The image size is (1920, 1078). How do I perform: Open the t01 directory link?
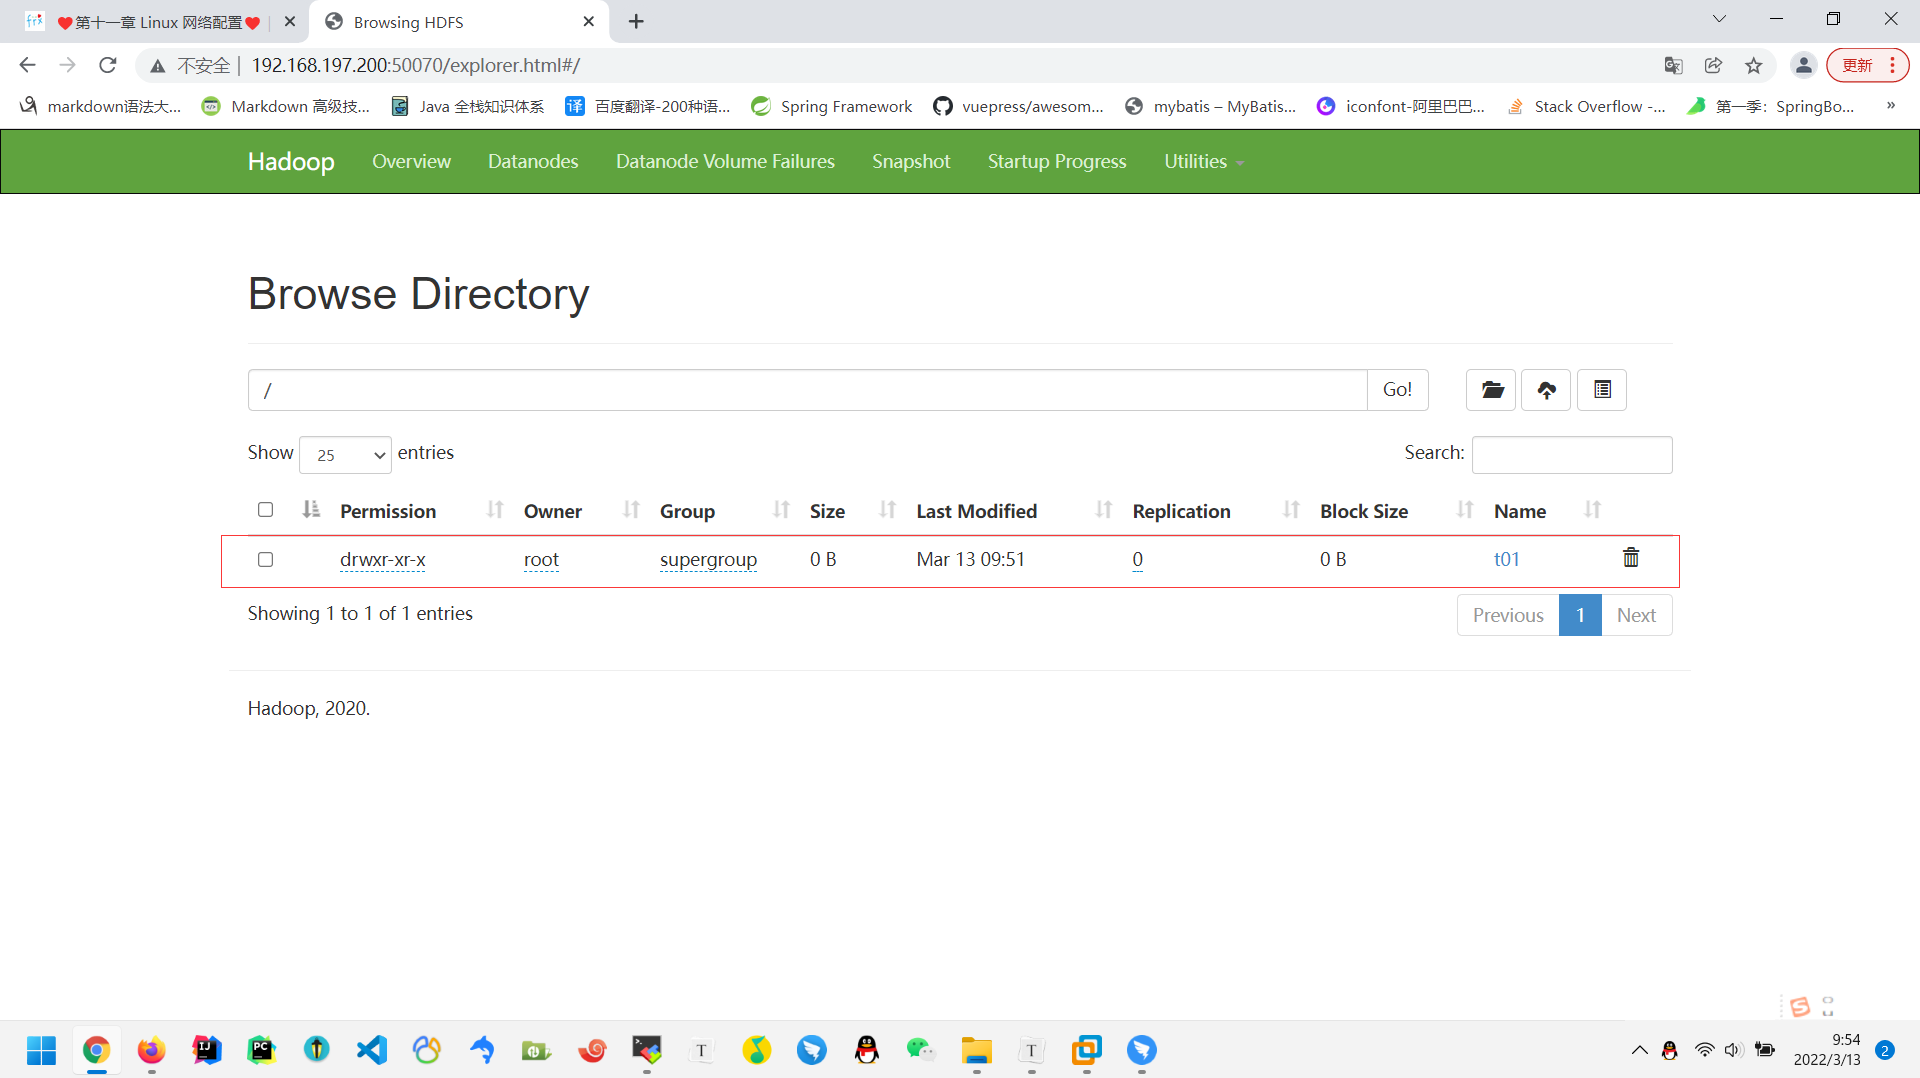(1506, 559)
